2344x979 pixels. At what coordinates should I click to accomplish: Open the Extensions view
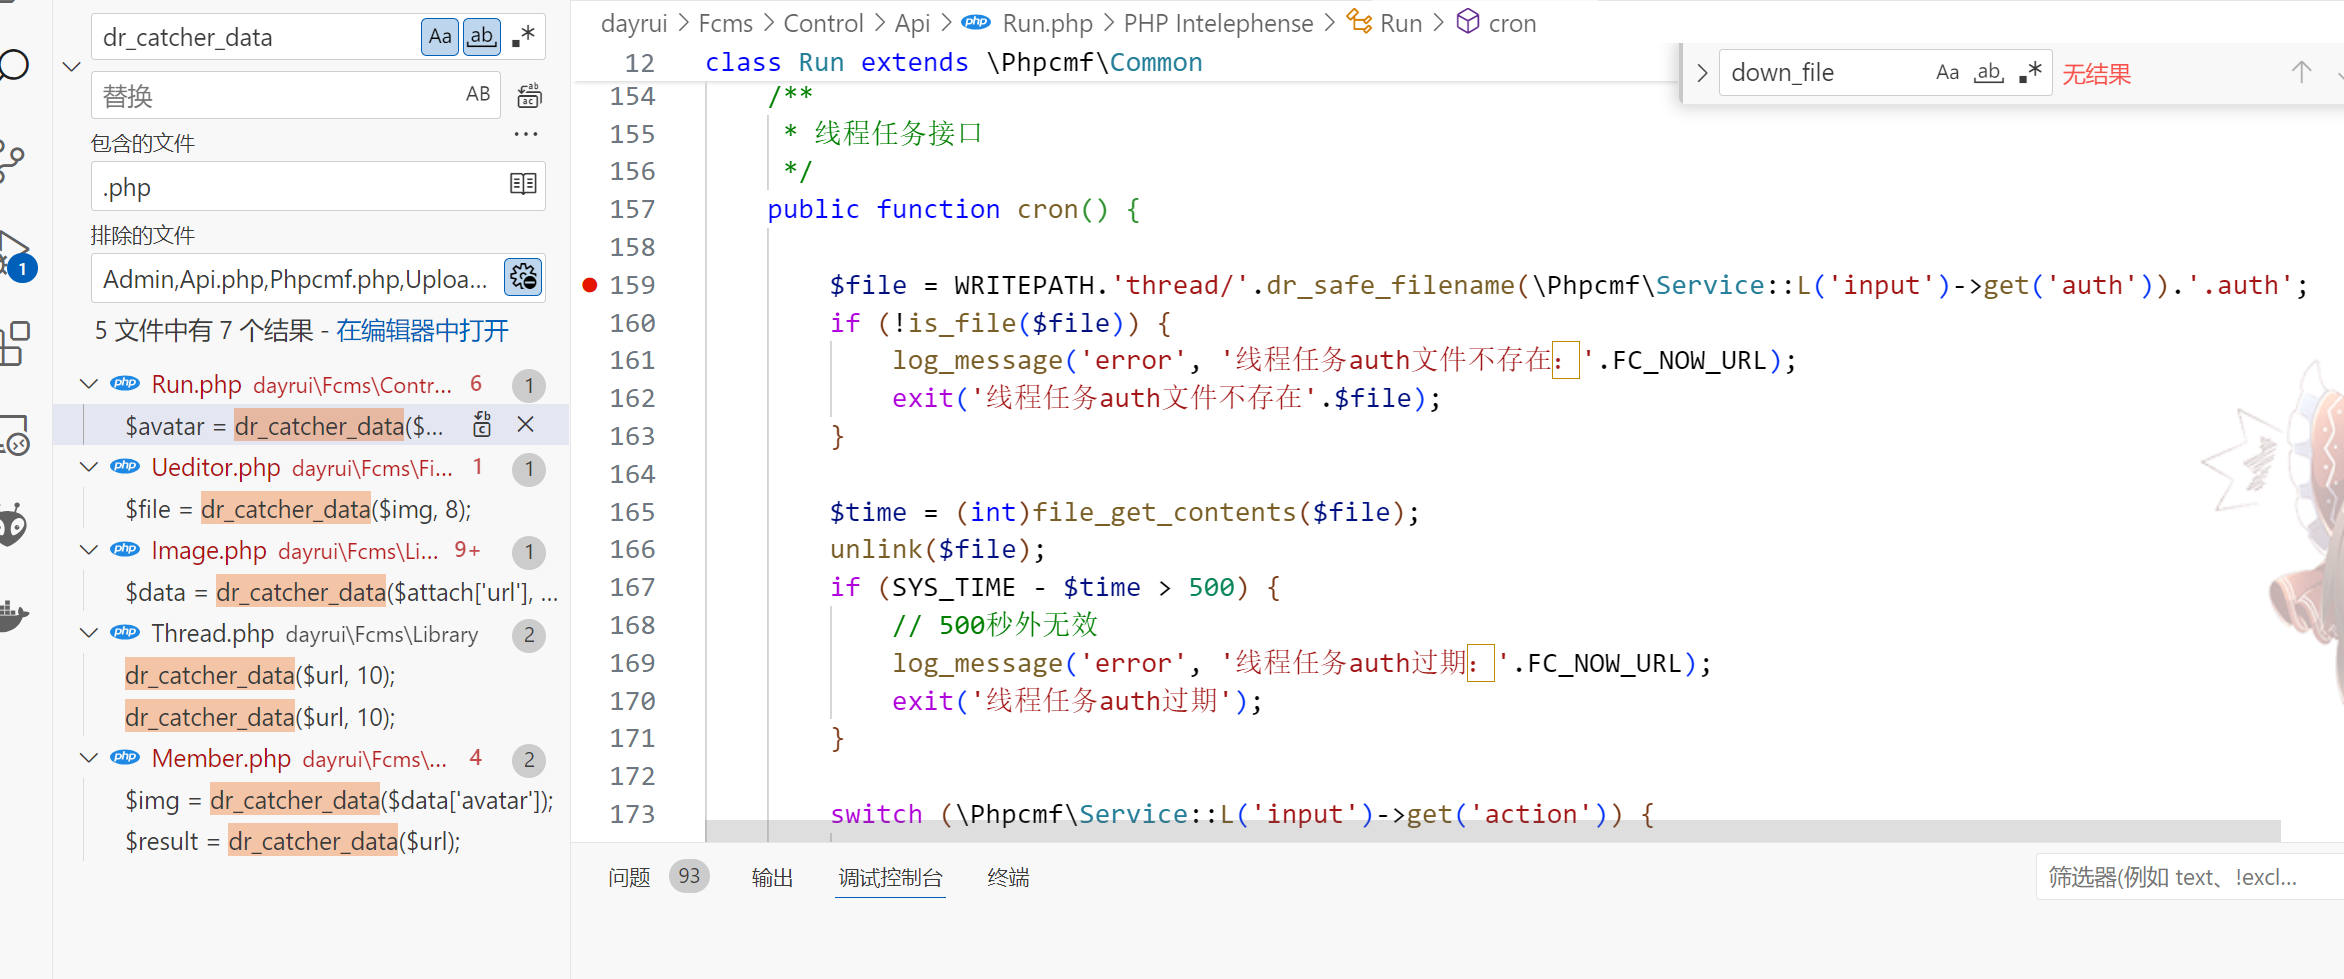[15, 343]
